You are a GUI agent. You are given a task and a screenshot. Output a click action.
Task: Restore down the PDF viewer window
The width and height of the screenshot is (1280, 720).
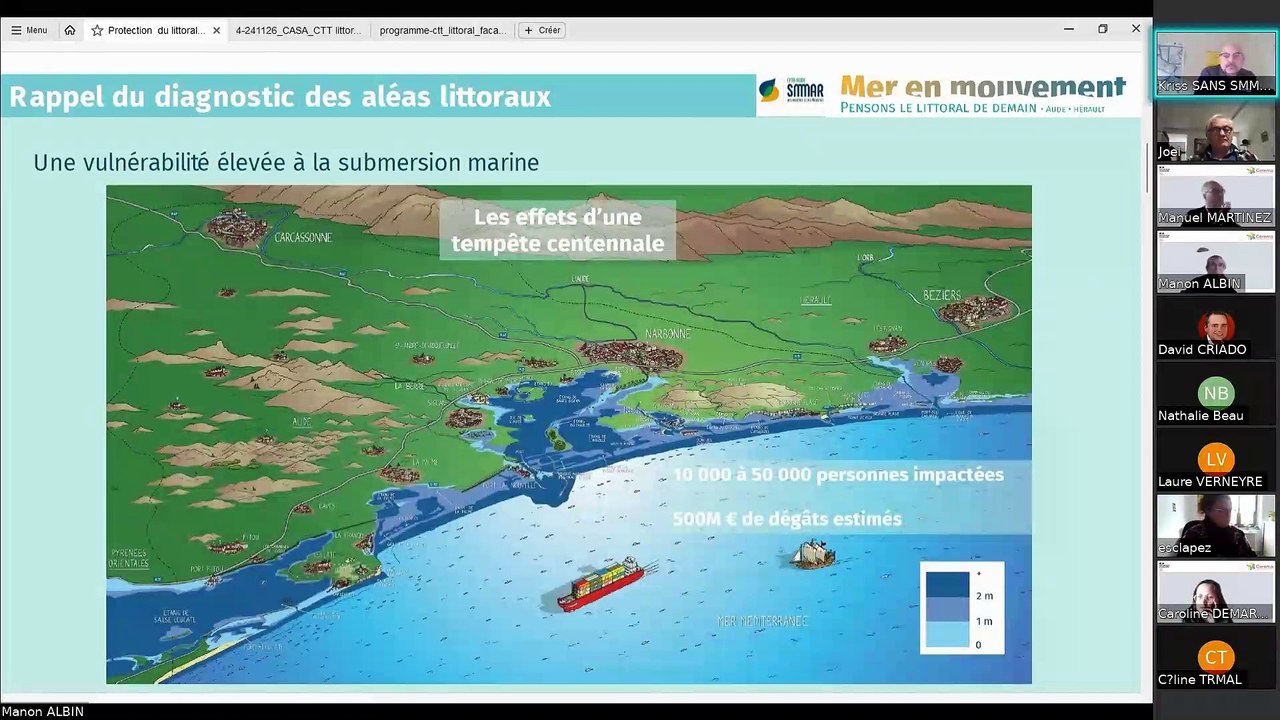point(1102,29)
